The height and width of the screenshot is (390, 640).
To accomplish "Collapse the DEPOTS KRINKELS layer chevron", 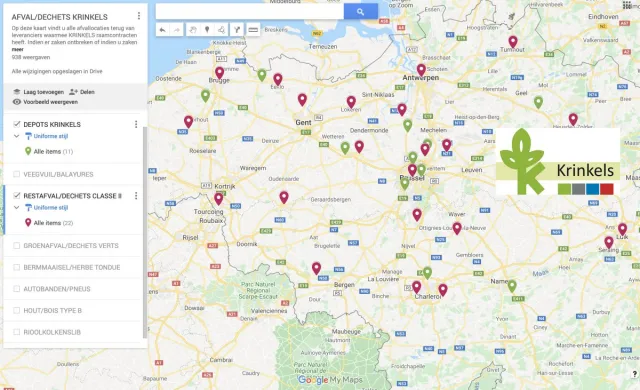I will pos(16,136).
